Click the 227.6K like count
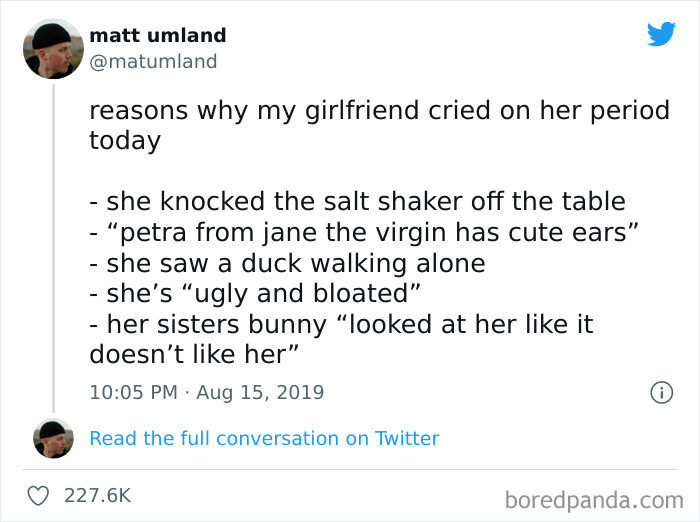The image size is (700, 522). (x=97, y=496)
